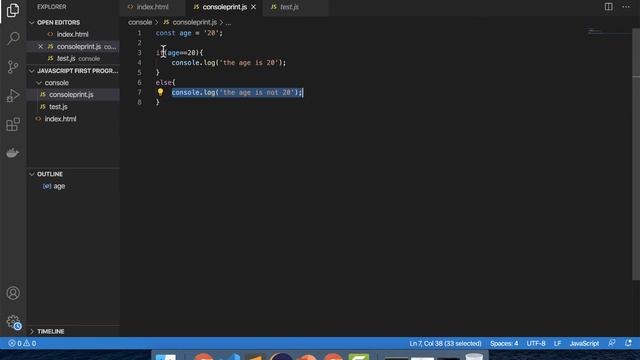Viewport: 640px width, 360px height.
Task: Open the Search view in activity bar
Action: point(13,38)
